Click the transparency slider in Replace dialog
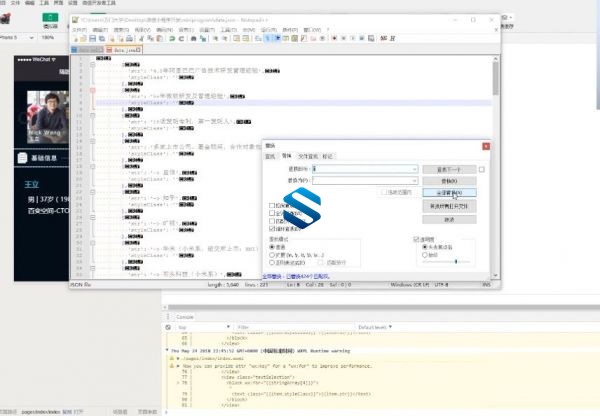The width and height of the screenshot is (600, 416). 446,262
